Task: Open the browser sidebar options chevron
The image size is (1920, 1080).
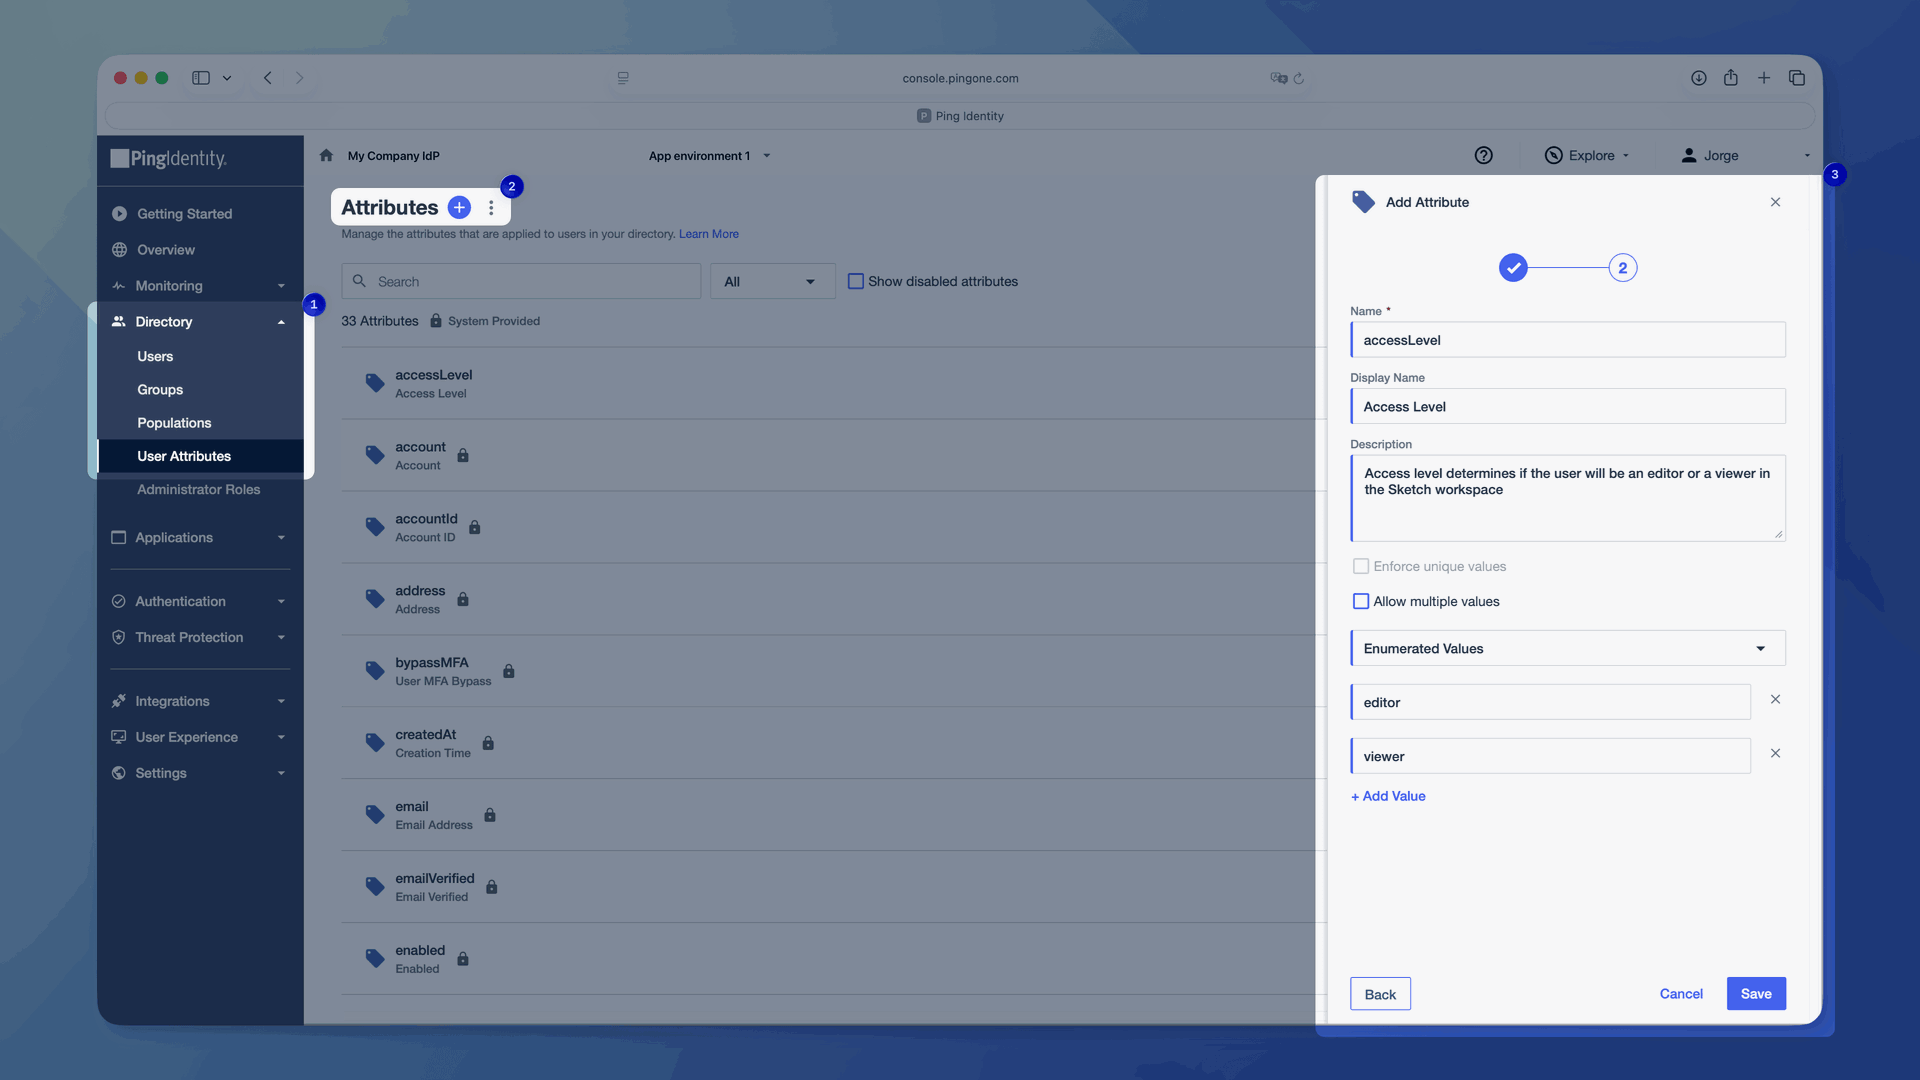Action: click(x=227, y=78)
